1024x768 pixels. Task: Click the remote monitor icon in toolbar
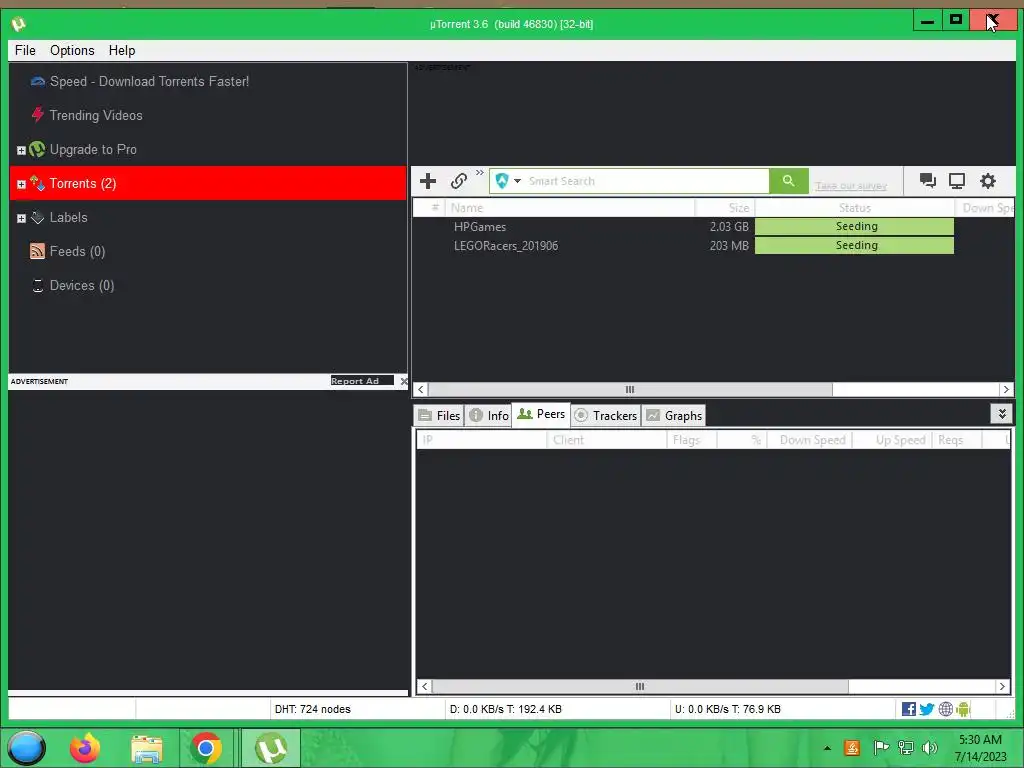[957, 181]
